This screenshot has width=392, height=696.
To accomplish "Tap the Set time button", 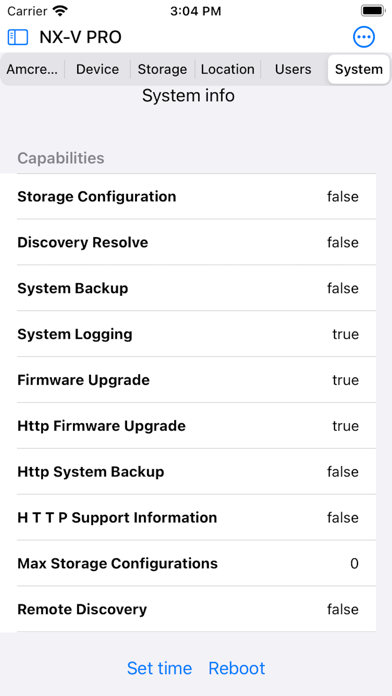I will (159, 668).
